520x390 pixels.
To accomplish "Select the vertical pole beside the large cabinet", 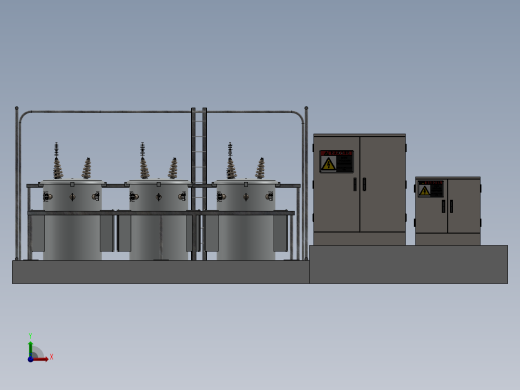I will coord(306,183).
